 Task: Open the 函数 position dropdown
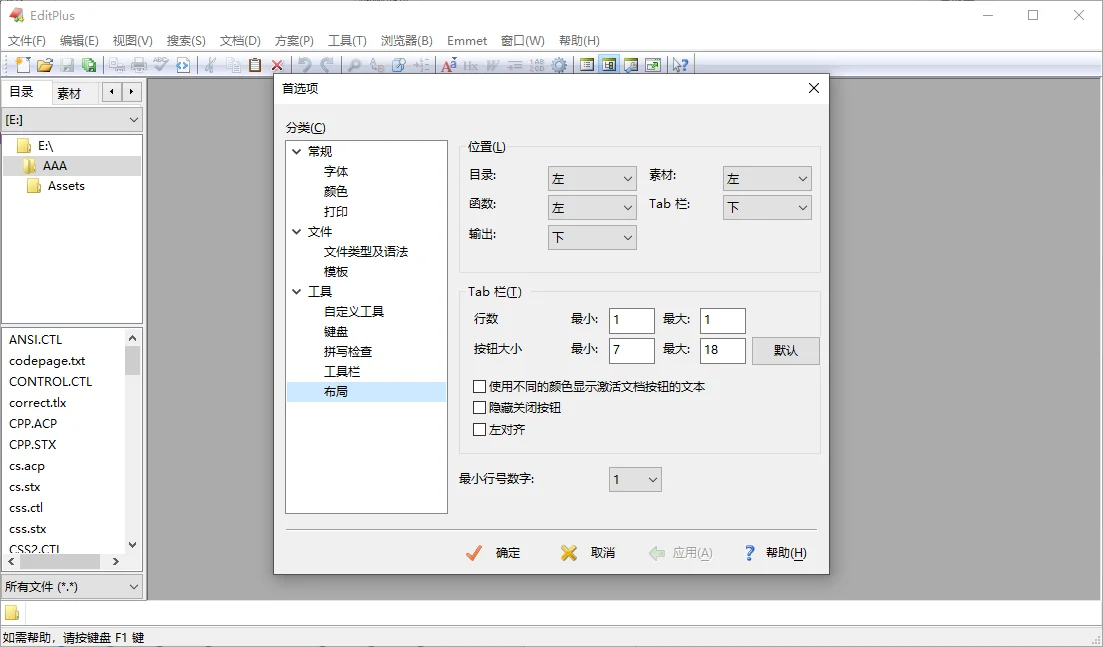(592, 207)
